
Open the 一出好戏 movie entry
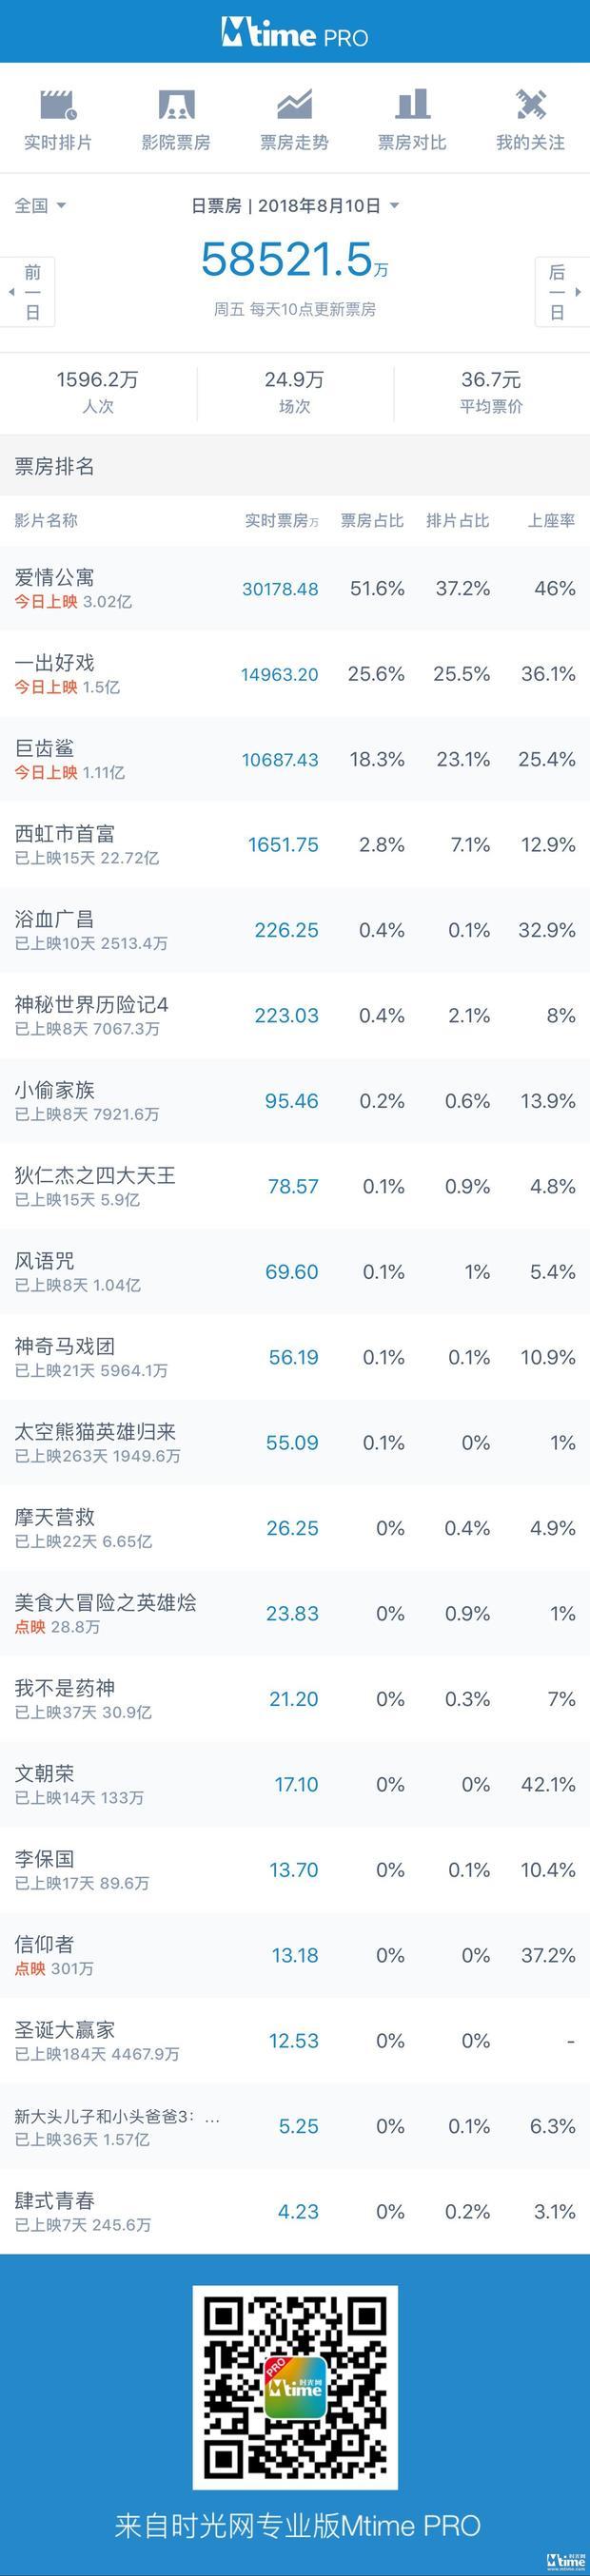(x=295, y=674)
